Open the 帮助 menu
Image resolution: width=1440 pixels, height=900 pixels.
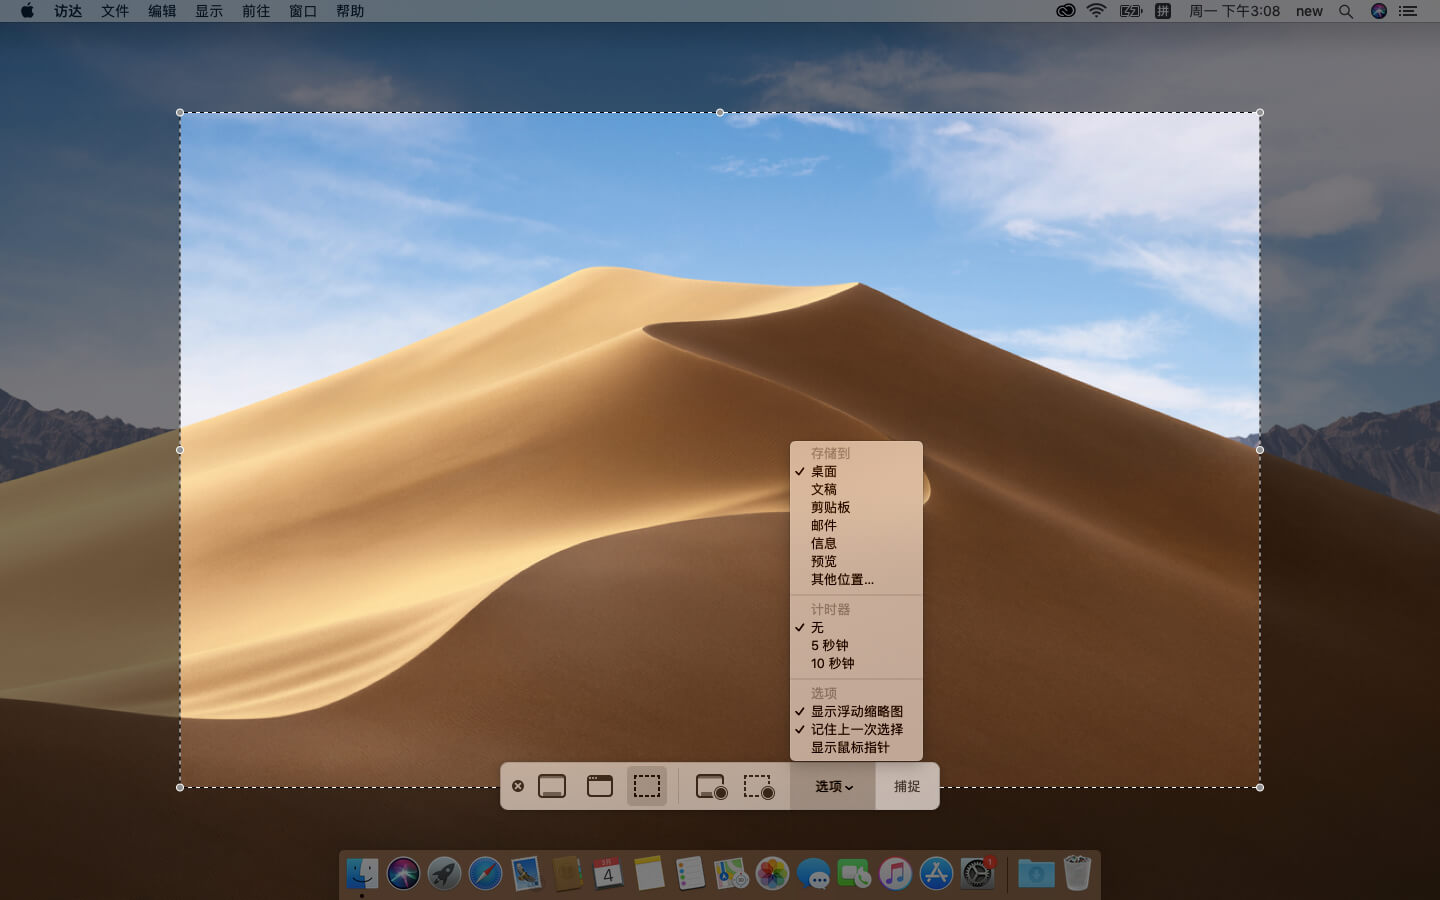point(350,11)
